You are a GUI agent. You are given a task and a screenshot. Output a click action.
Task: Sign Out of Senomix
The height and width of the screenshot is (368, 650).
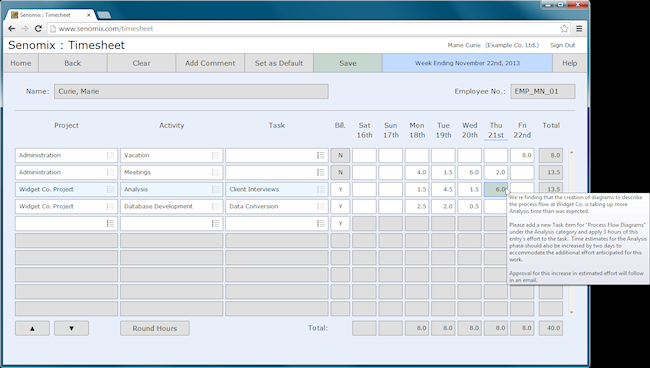pos(563,45)
